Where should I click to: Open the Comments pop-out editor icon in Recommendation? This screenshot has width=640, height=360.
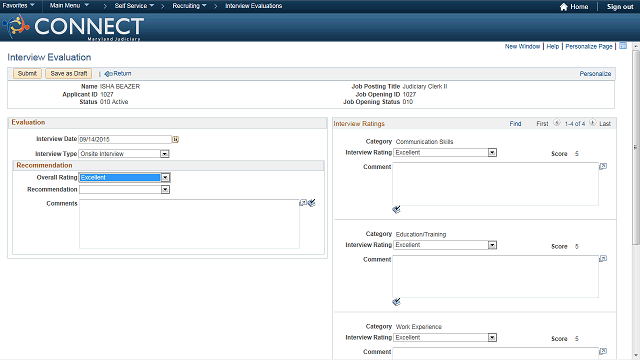click(303, 203)
